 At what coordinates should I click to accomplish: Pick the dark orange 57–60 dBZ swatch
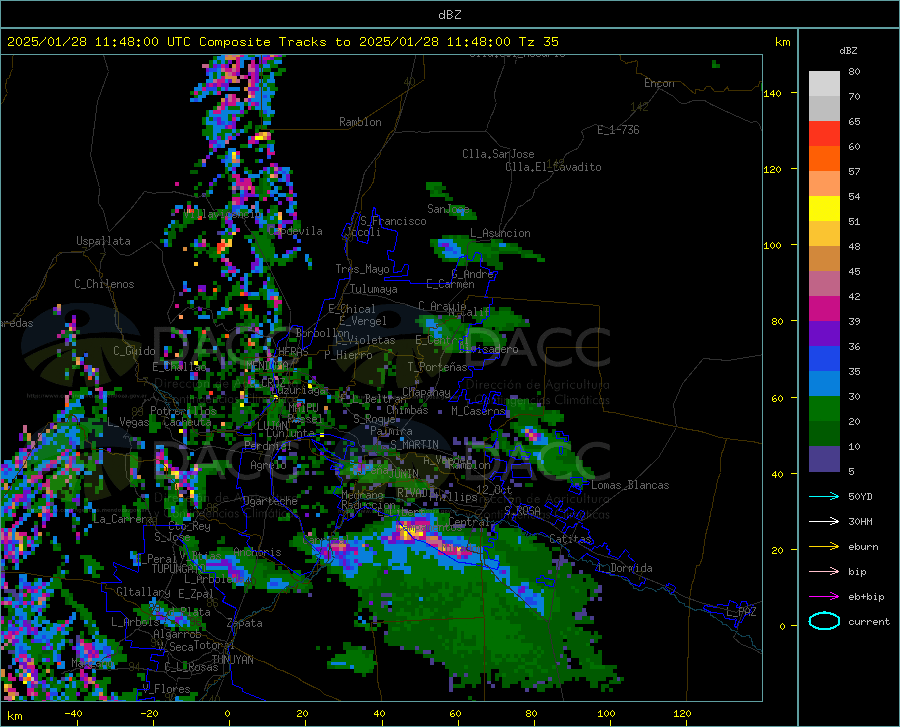tap(824, 159)
